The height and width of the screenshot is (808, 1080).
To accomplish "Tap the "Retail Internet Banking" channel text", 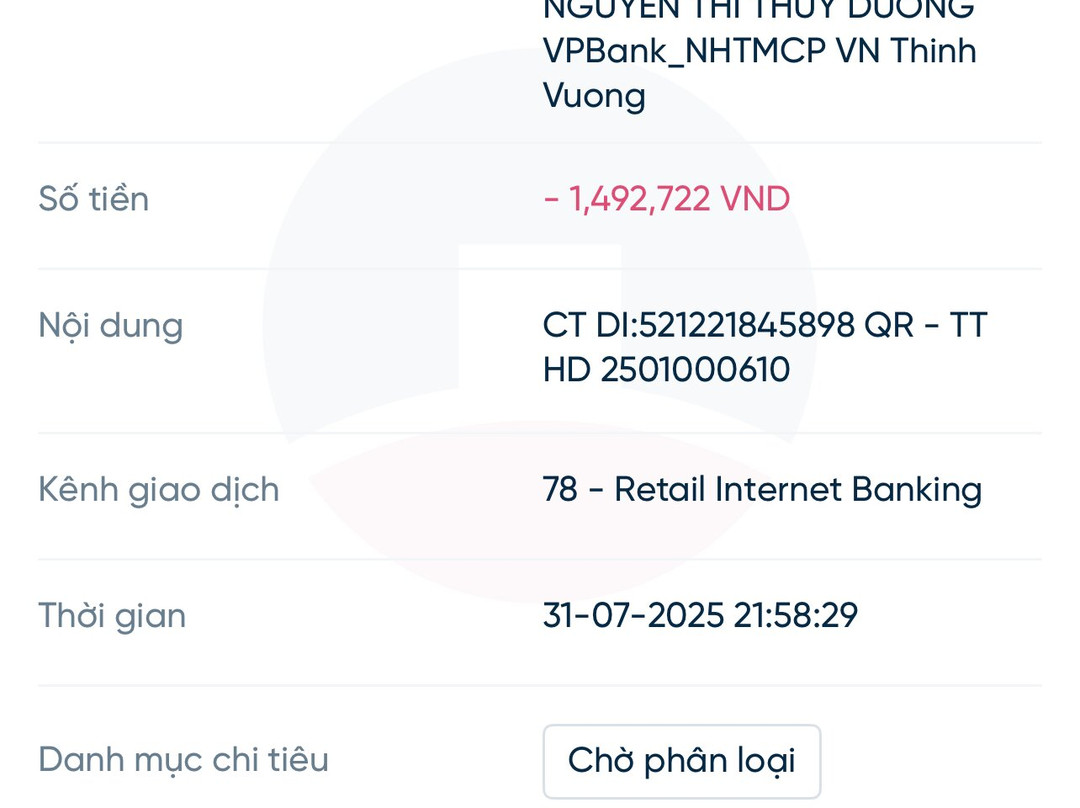I will 798,490.
